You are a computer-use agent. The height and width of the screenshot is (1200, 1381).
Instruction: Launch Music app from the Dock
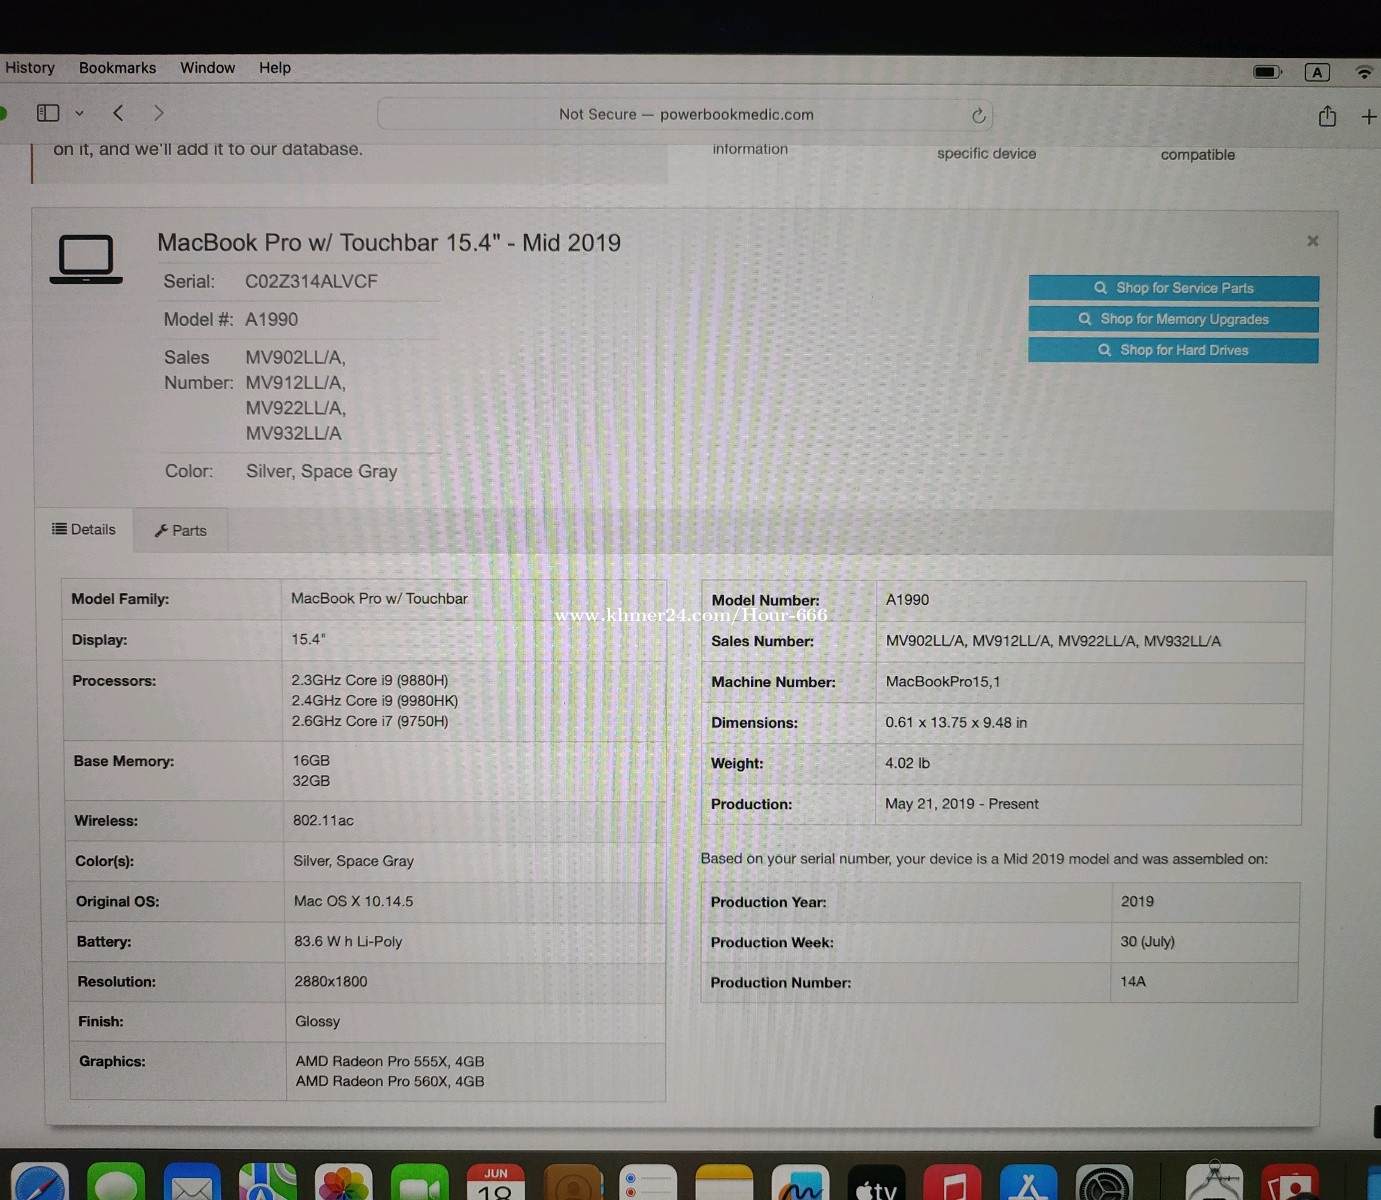coord(952,1182)
